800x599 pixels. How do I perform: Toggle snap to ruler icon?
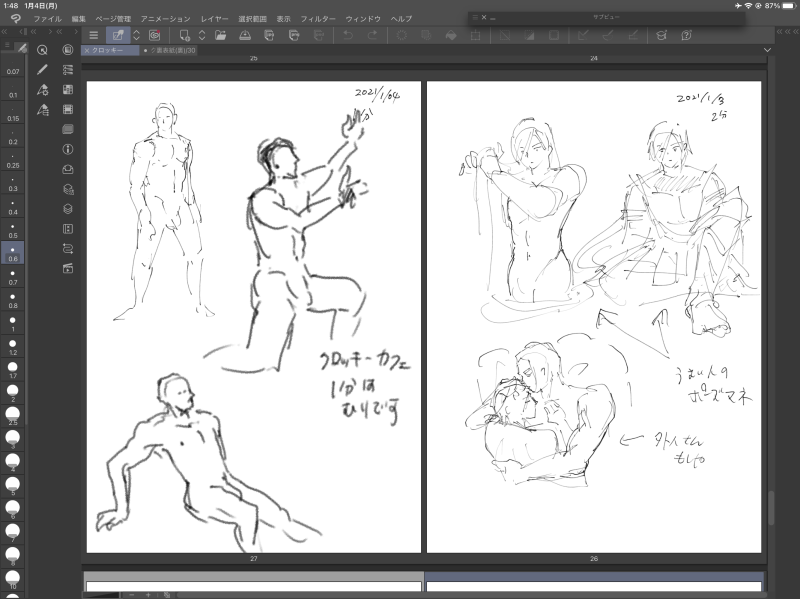click(583, 35)
